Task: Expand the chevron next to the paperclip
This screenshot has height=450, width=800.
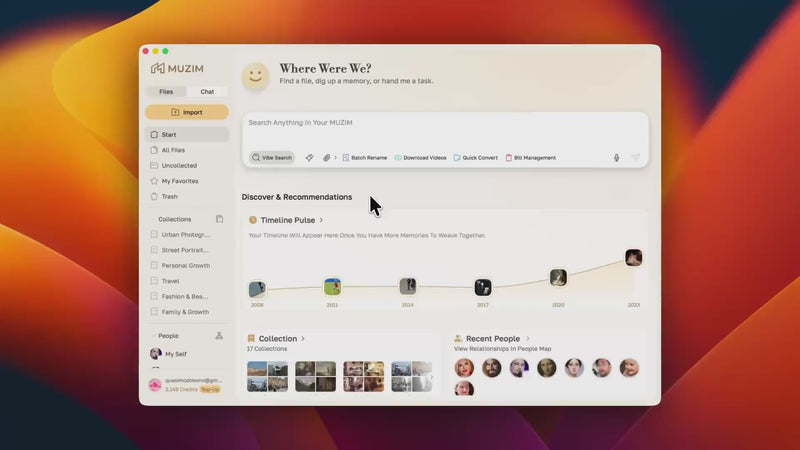Action: coord(335,158)
